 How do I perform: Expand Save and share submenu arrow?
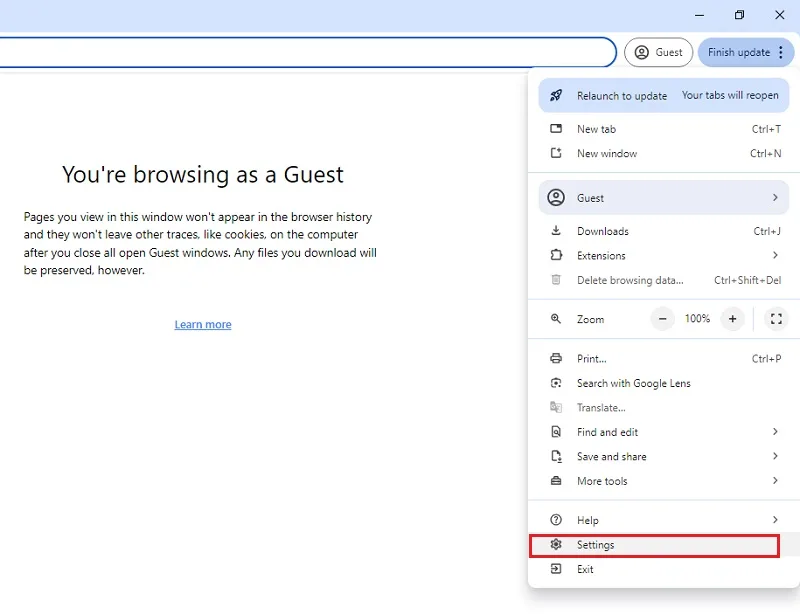(775, 456)
